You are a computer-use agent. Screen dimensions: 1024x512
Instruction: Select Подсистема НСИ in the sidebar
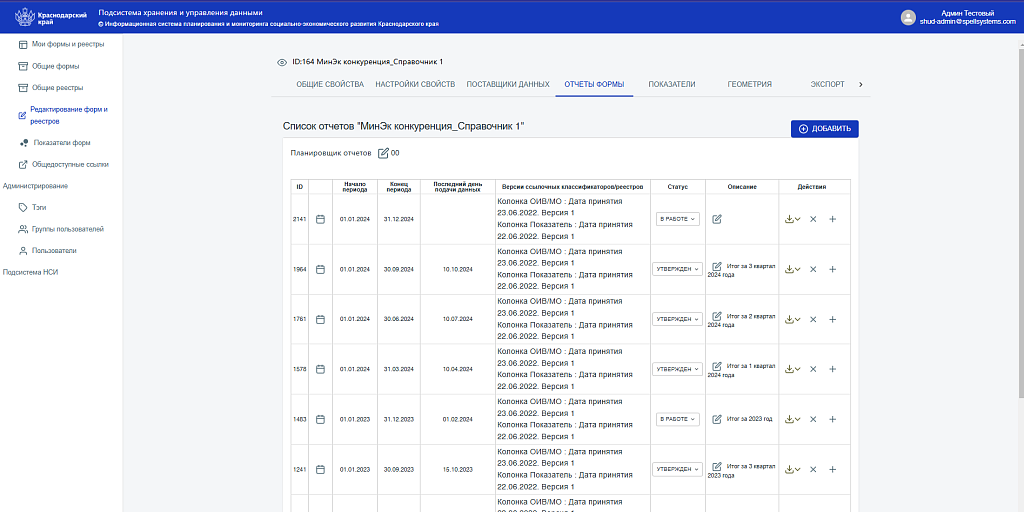coord(31,272)
